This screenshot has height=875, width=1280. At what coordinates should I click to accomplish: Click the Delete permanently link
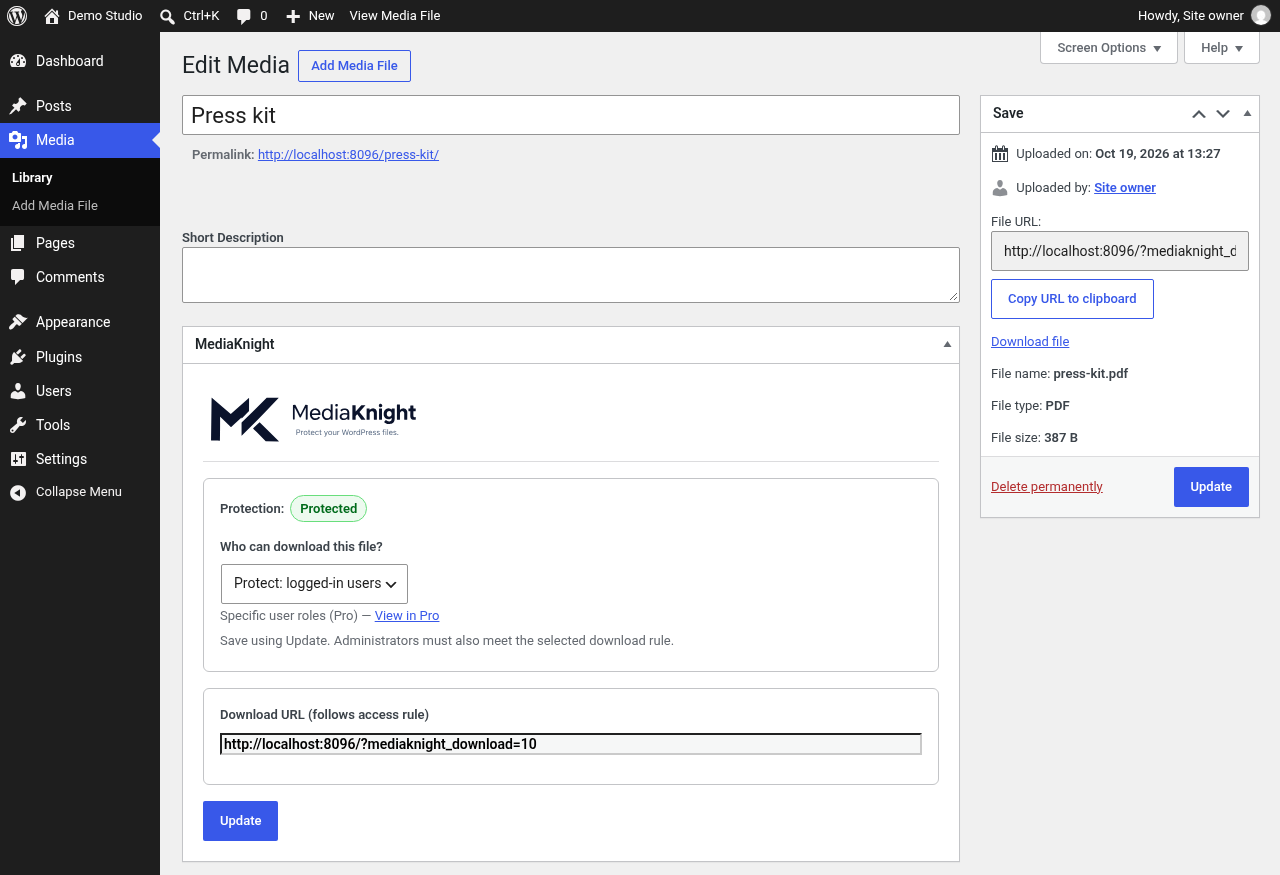[1047, 487]
